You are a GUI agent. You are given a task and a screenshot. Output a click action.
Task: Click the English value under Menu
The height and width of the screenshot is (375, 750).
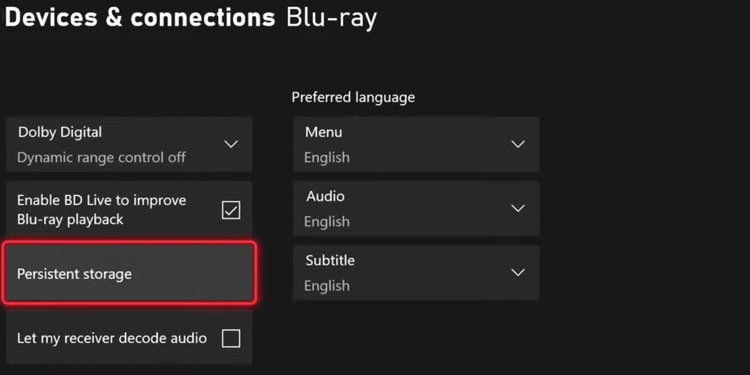(x=327, y=157)
